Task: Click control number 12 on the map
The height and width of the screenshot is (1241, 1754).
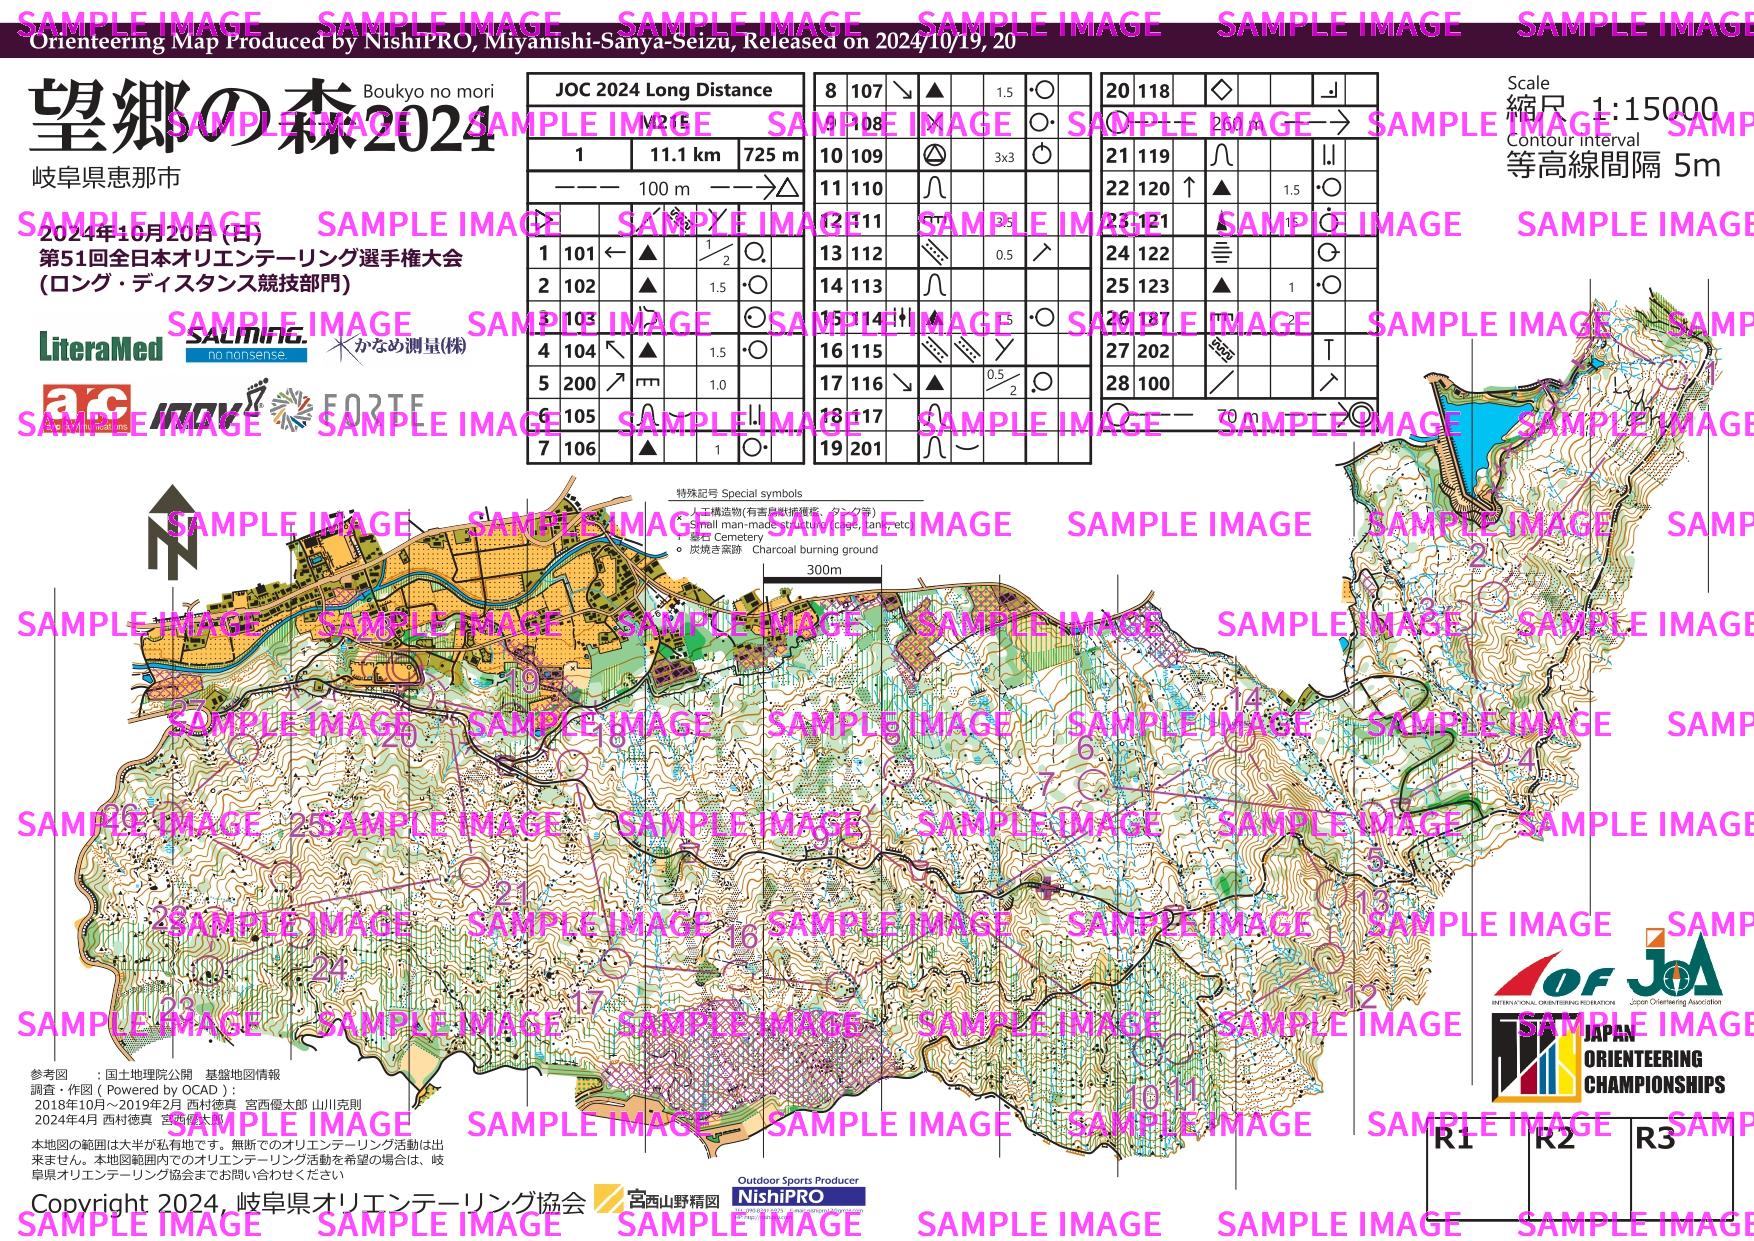Action: (1360, 996)
